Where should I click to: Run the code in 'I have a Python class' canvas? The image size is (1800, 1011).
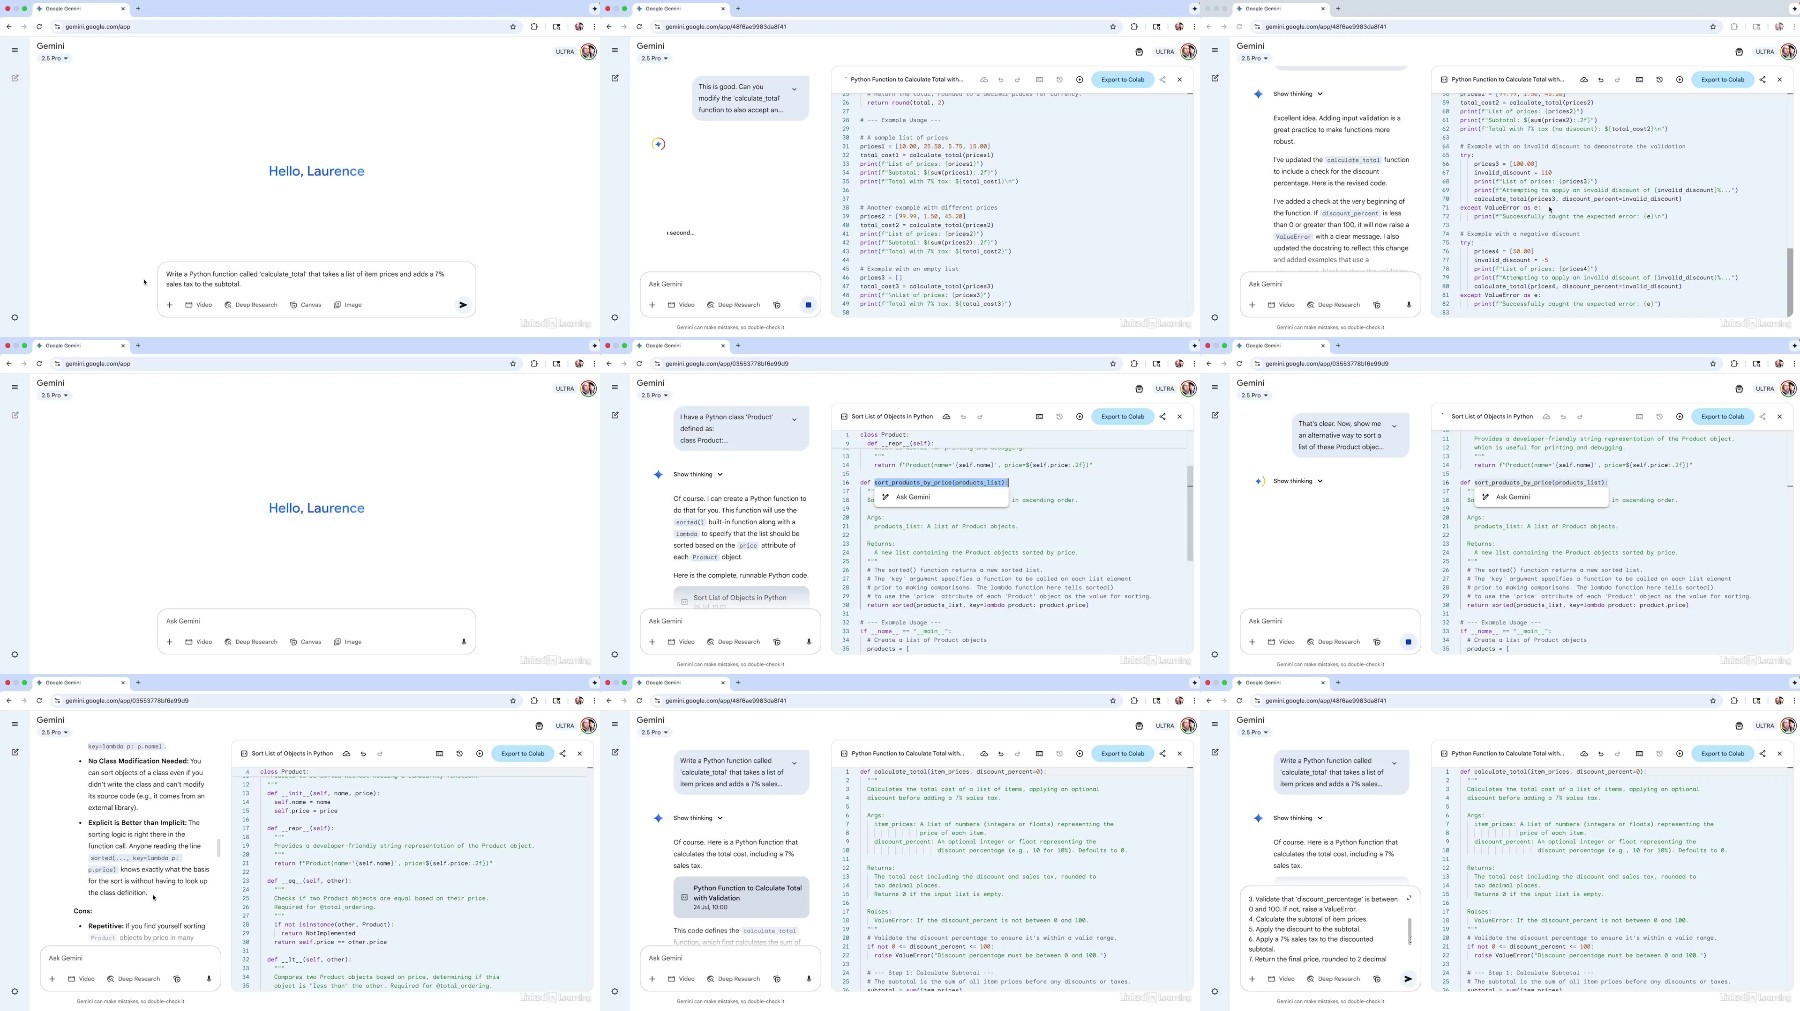[1079, 417]
